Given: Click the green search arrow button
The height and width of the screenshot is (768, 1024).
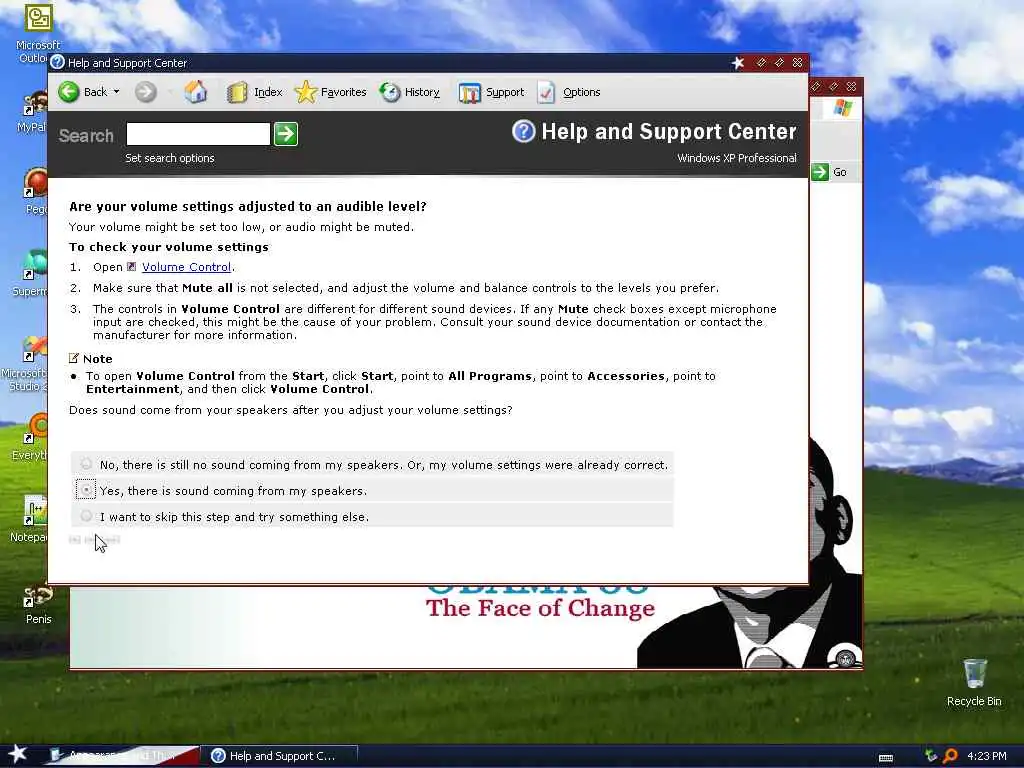Looking at the screenshot, I should click(285, 134).
